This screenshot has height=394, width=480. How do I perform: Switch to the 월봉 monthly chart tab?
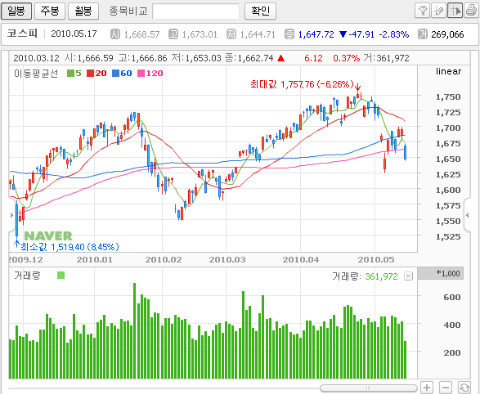pos(83,11)
